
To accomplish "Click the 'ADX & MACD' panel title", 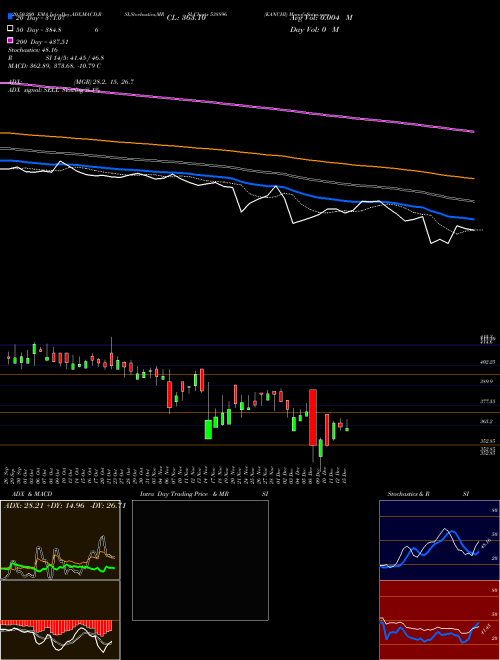I will (x=32, y=494).
